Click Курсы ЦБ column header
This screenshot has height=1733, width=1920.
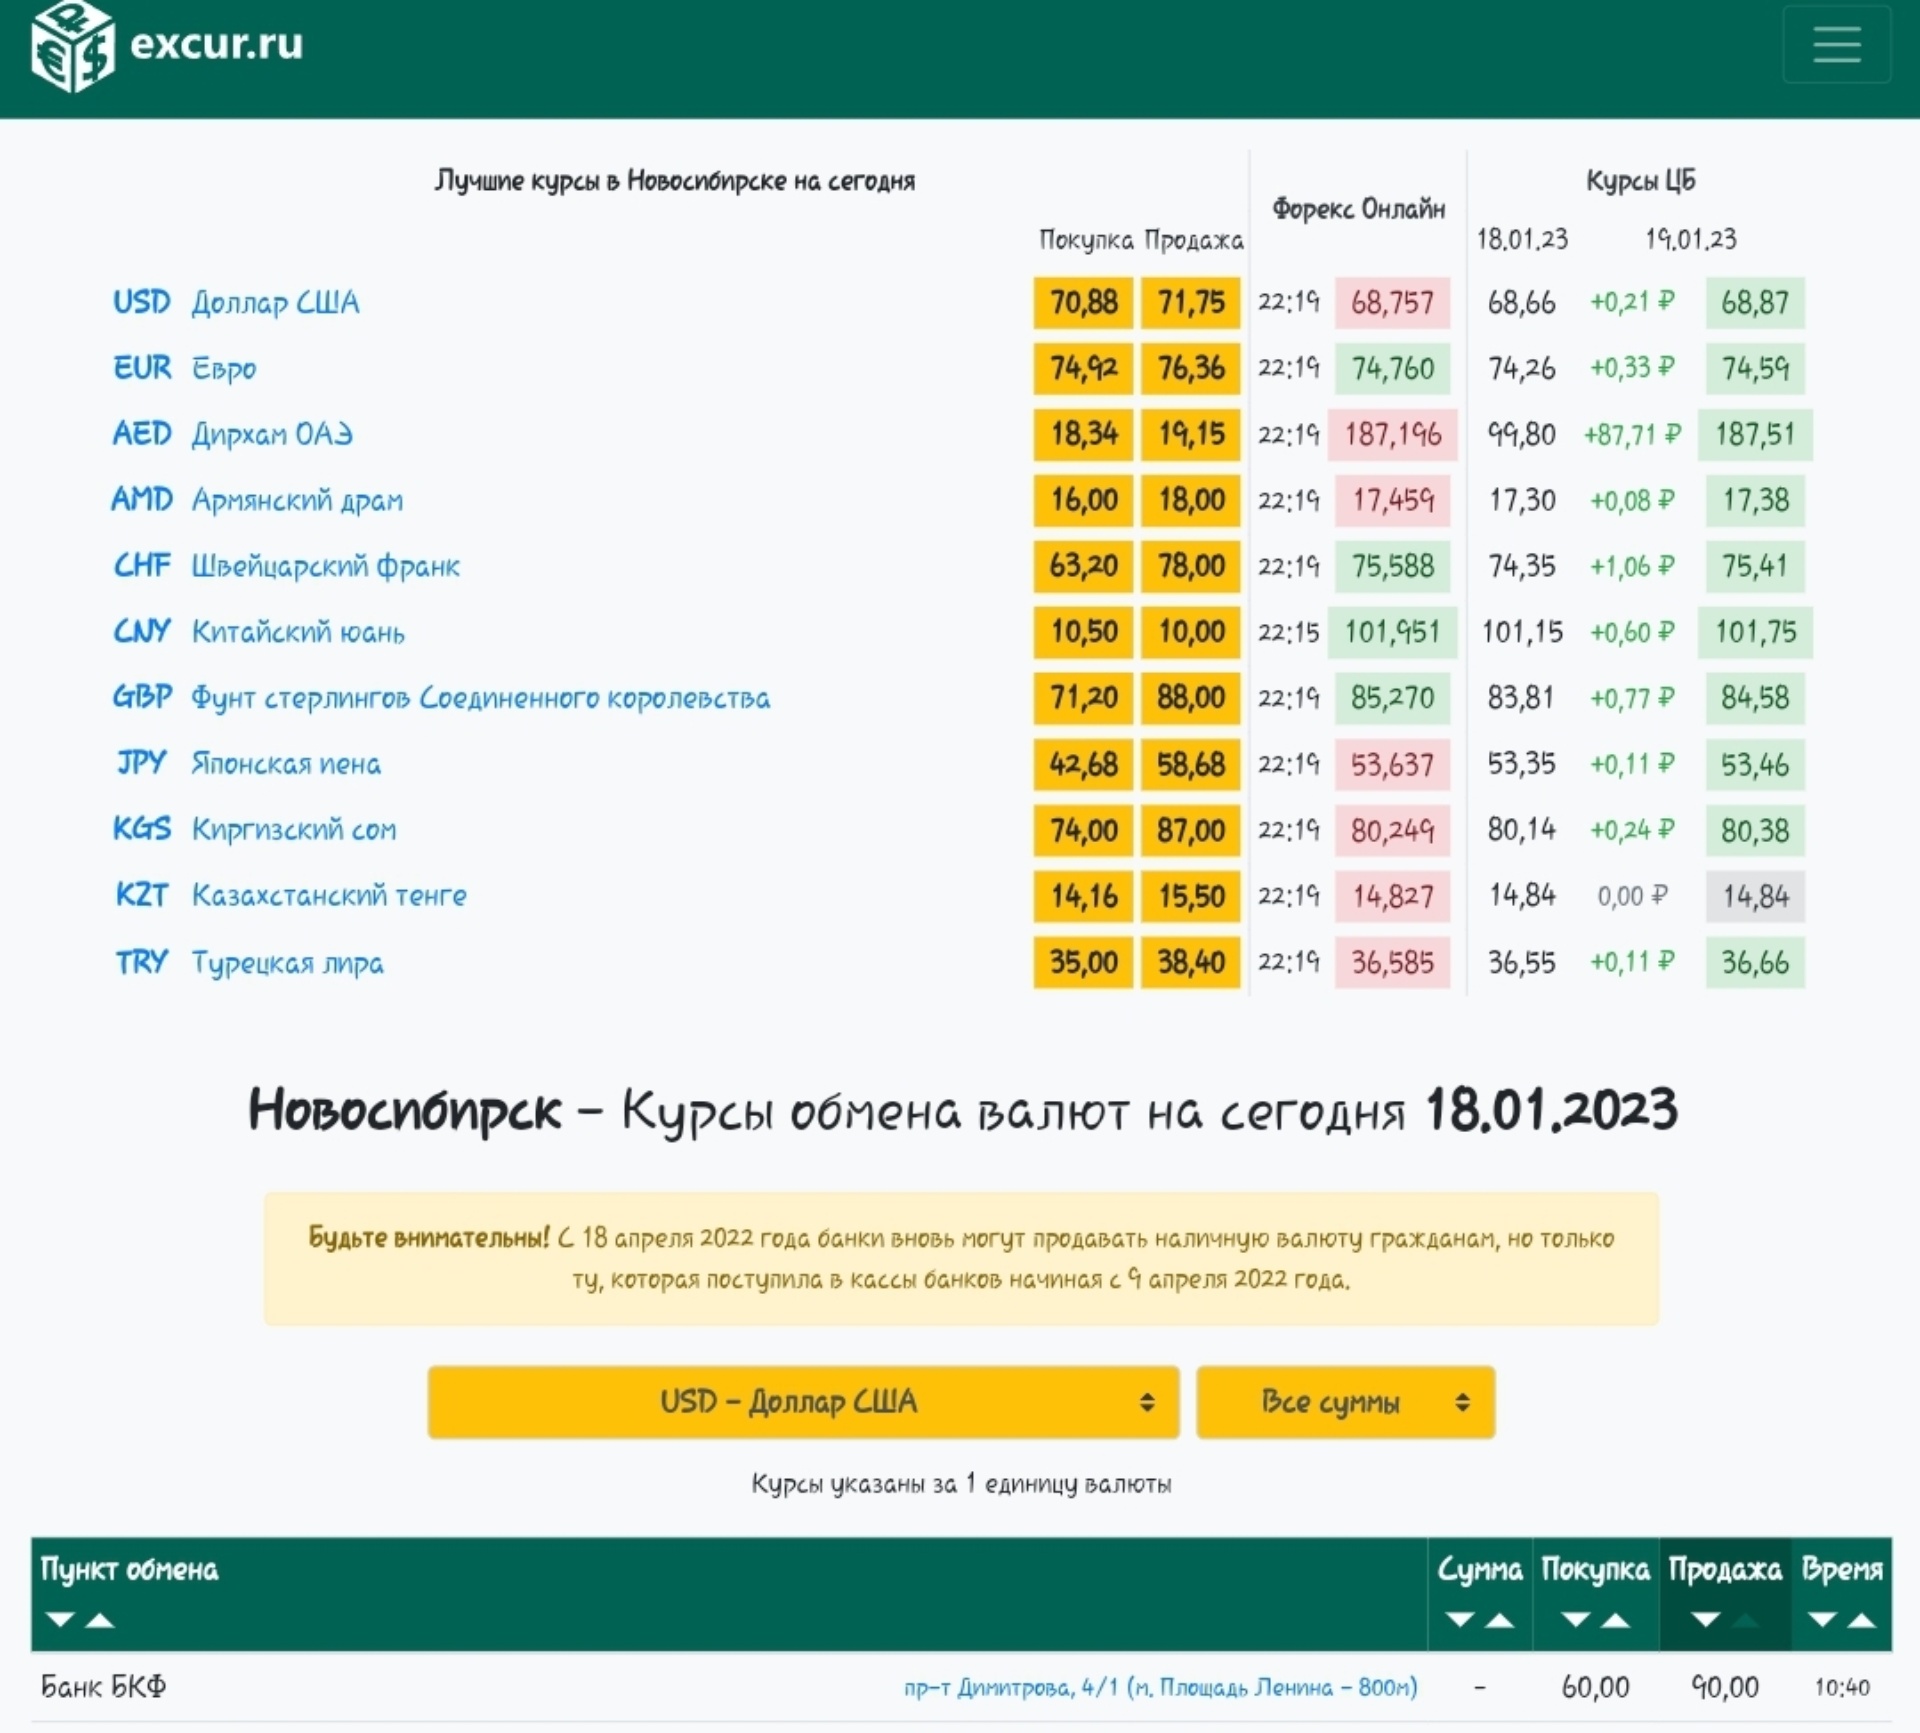click(x=1640, y=181)
